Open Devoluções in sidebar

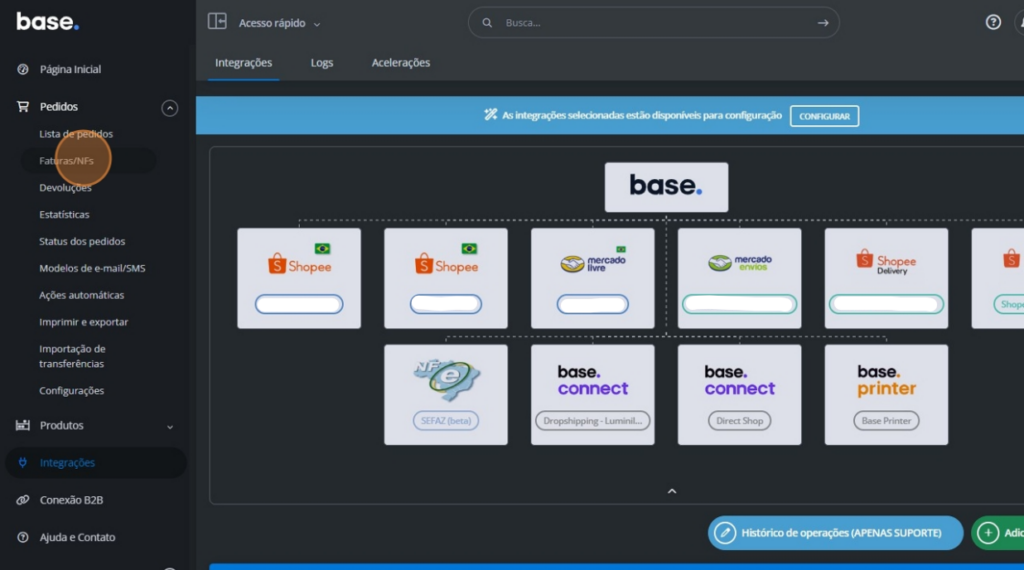coord(65,187)
